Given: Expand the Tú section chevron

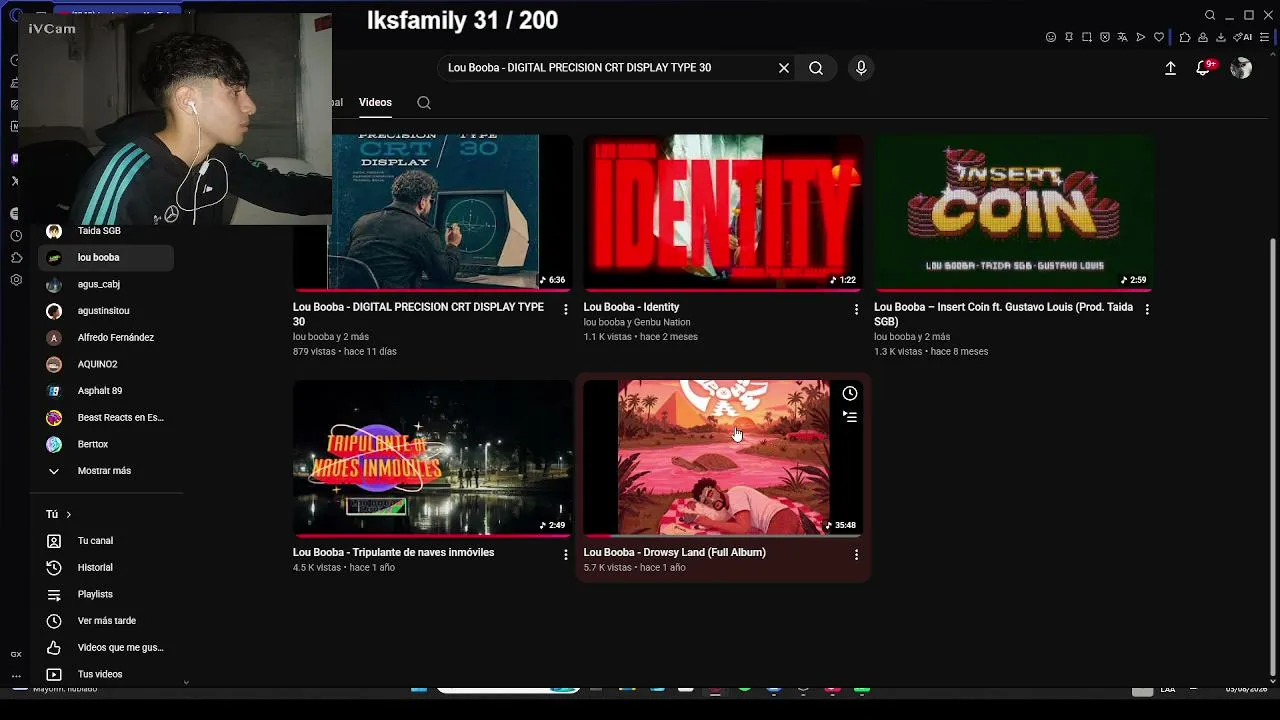Looking at the screenshot, I should 68,514.
